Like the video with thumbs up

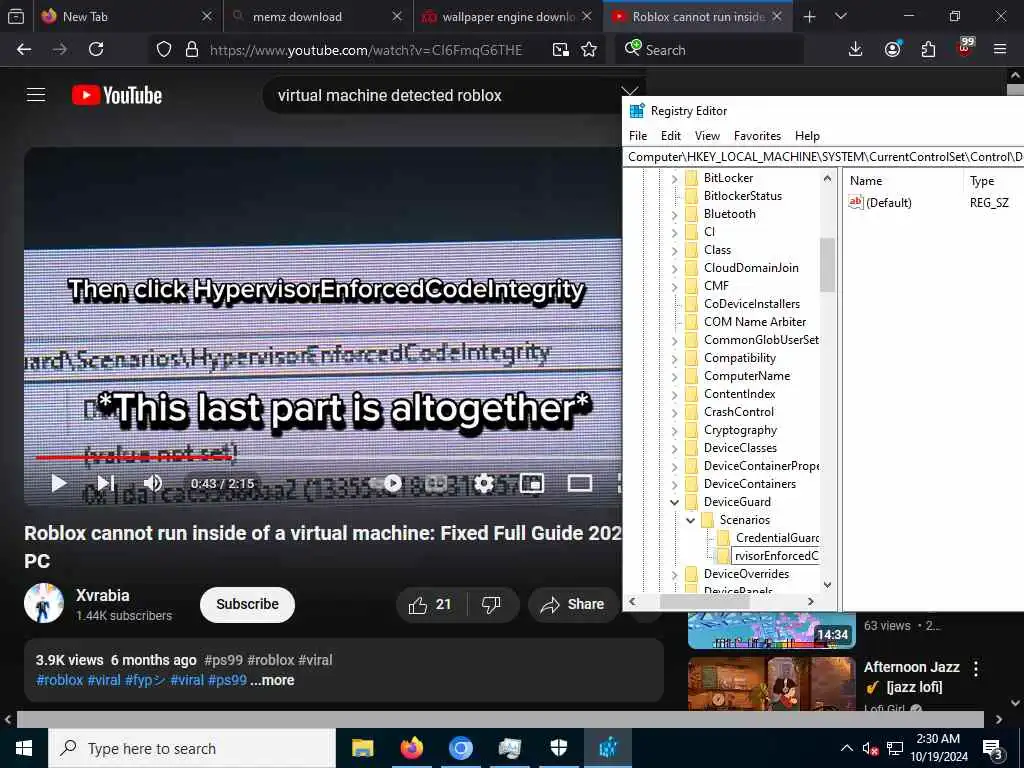point(430,605)
